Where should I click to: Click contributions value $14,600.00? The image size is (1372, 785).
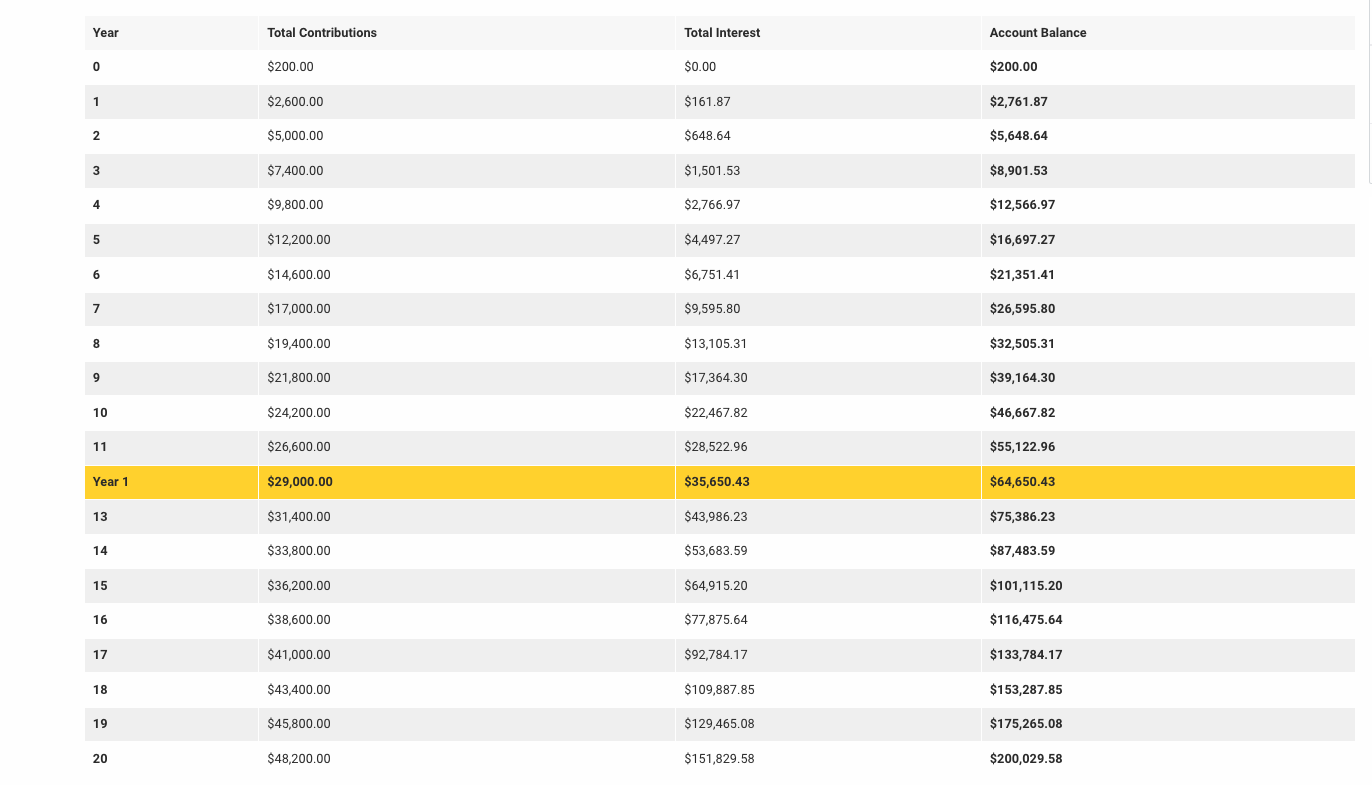tap(299, 275)
